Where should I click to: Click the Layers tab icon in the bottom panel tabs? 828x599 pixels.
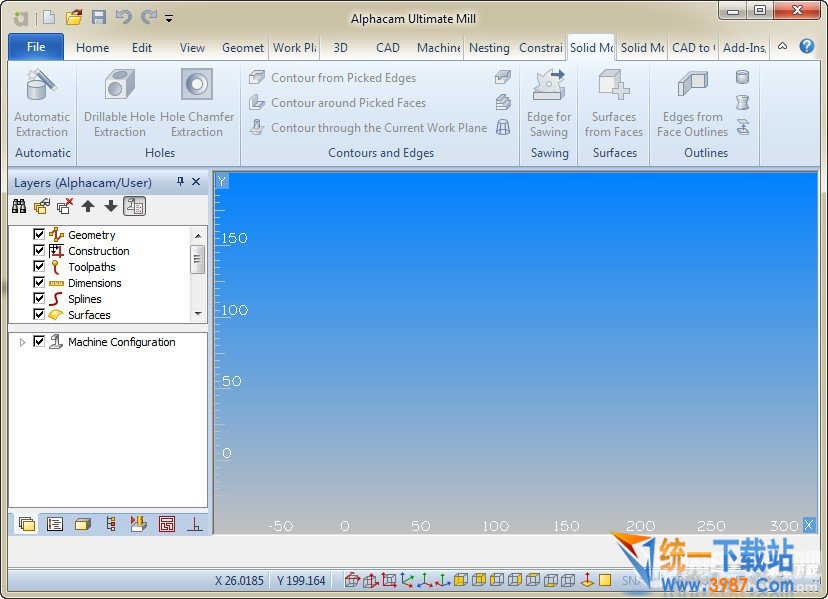click(26, 524)
